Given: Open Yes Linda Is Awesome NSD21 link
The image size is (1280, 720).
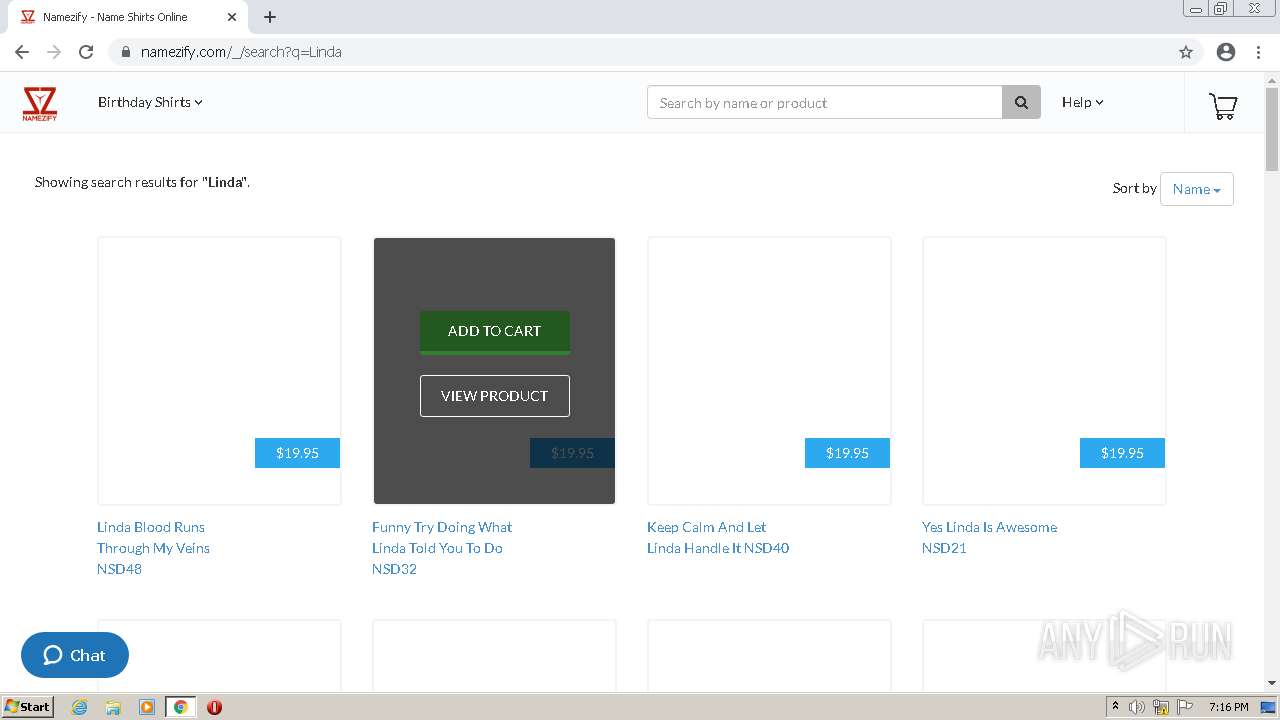Looking at the screenshot, I should (989, 537).
